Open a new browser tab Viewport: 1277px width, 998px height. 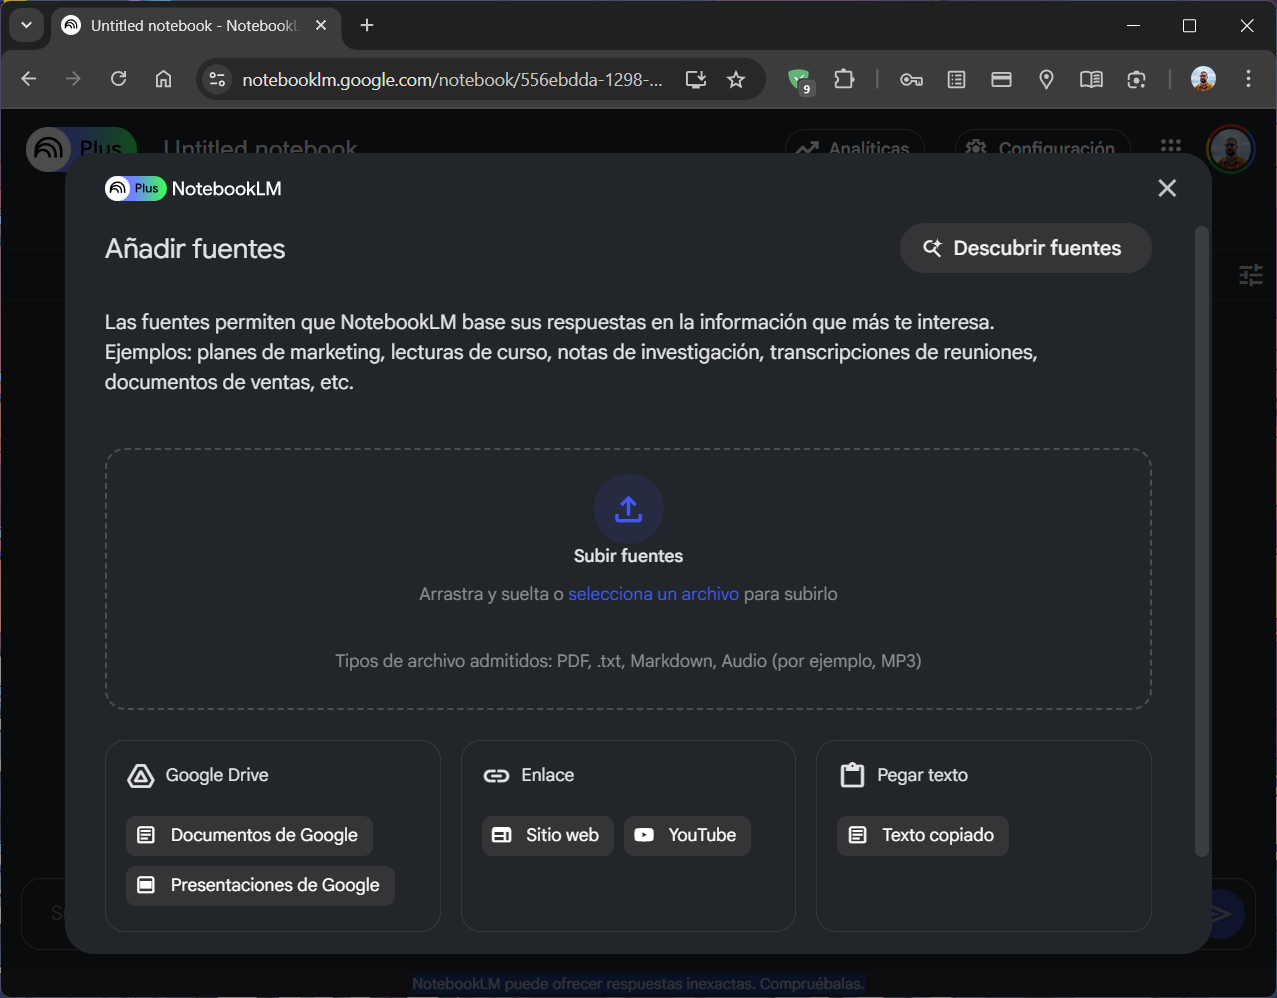pos(367,25)
